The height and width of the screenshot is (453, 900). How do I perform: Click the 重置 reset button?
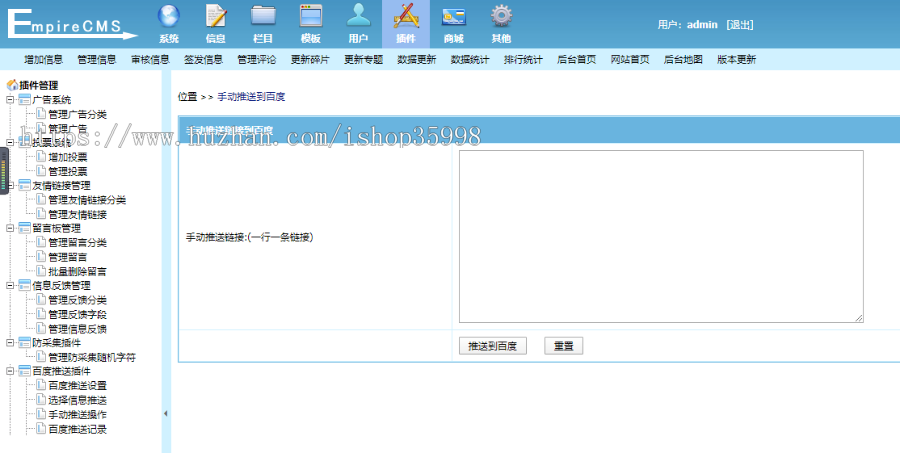click(x=564, y=346)
